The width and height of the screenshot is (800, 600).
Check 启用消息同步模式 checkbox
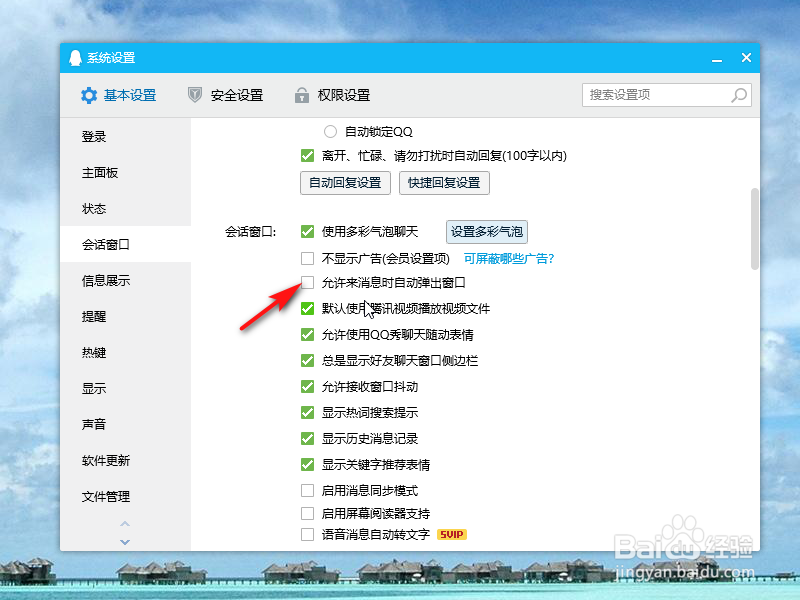tap(307, 490)
